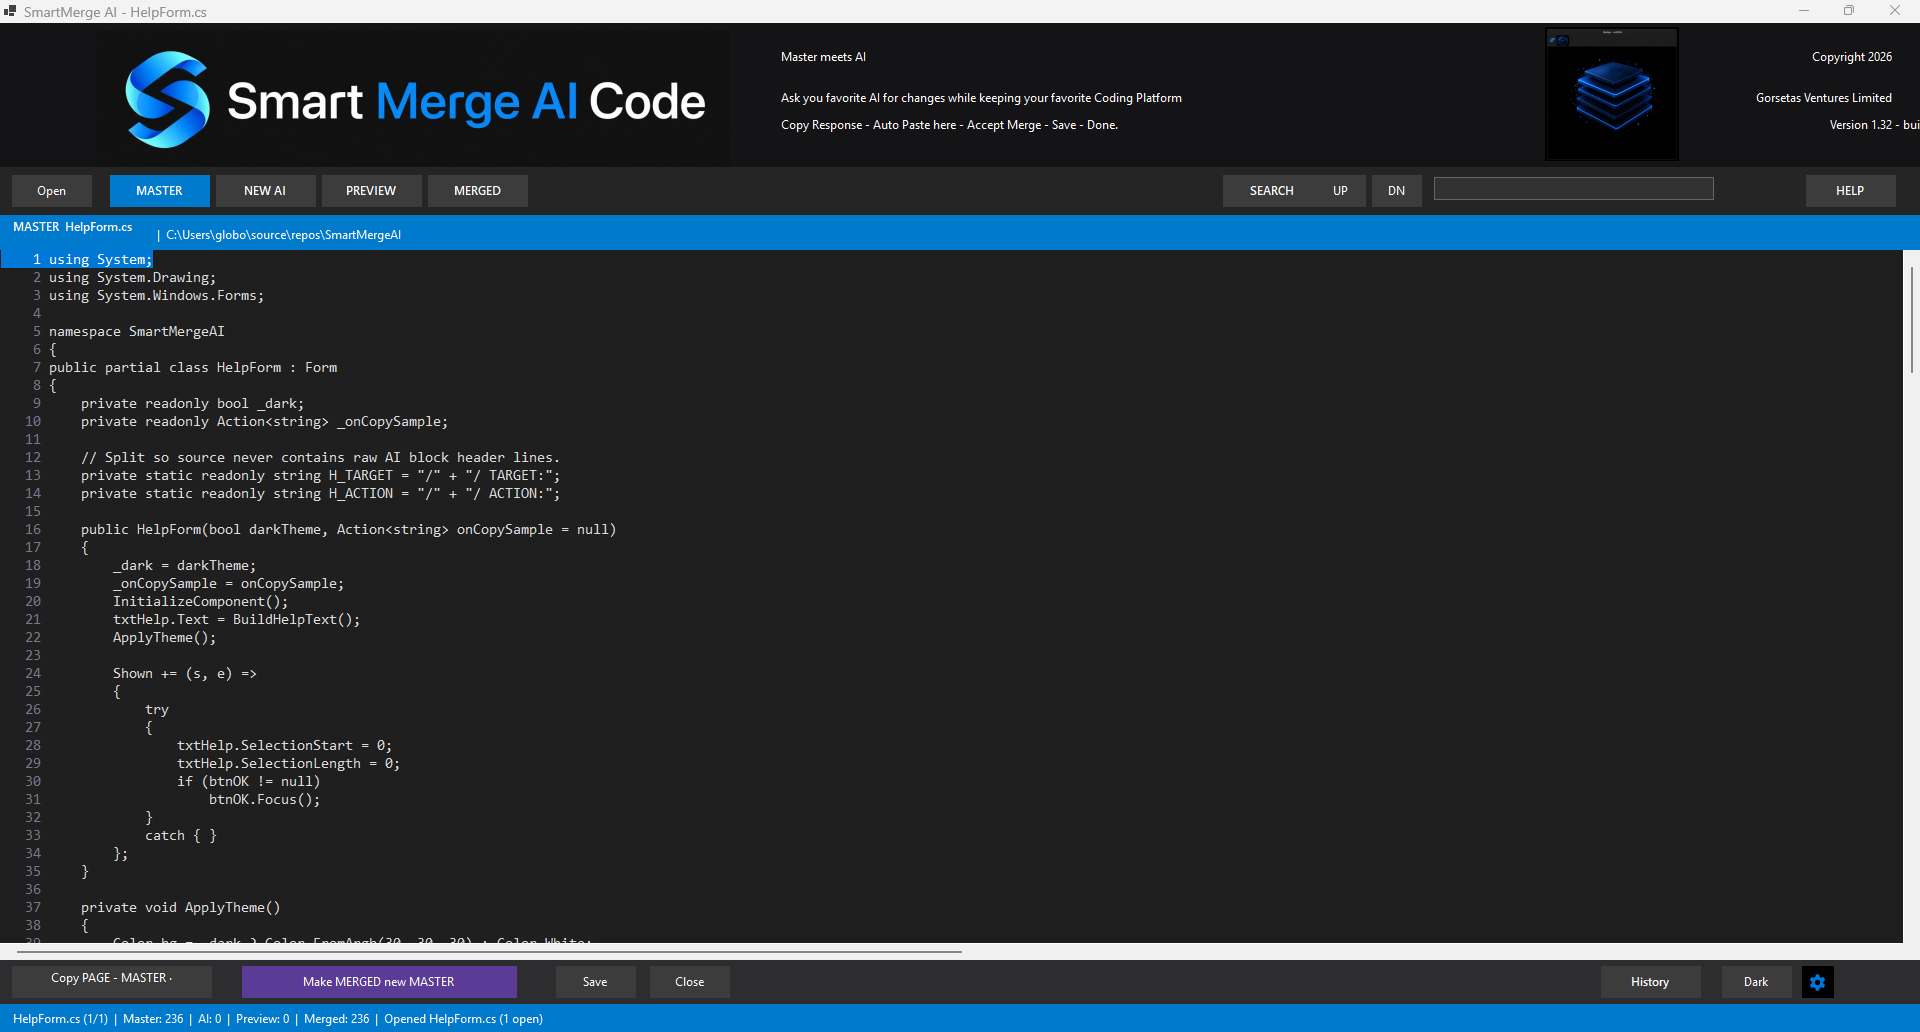Switch to the PREVIEW tab
This screenshot has width=1920, height=1032.
click(371, 191)
